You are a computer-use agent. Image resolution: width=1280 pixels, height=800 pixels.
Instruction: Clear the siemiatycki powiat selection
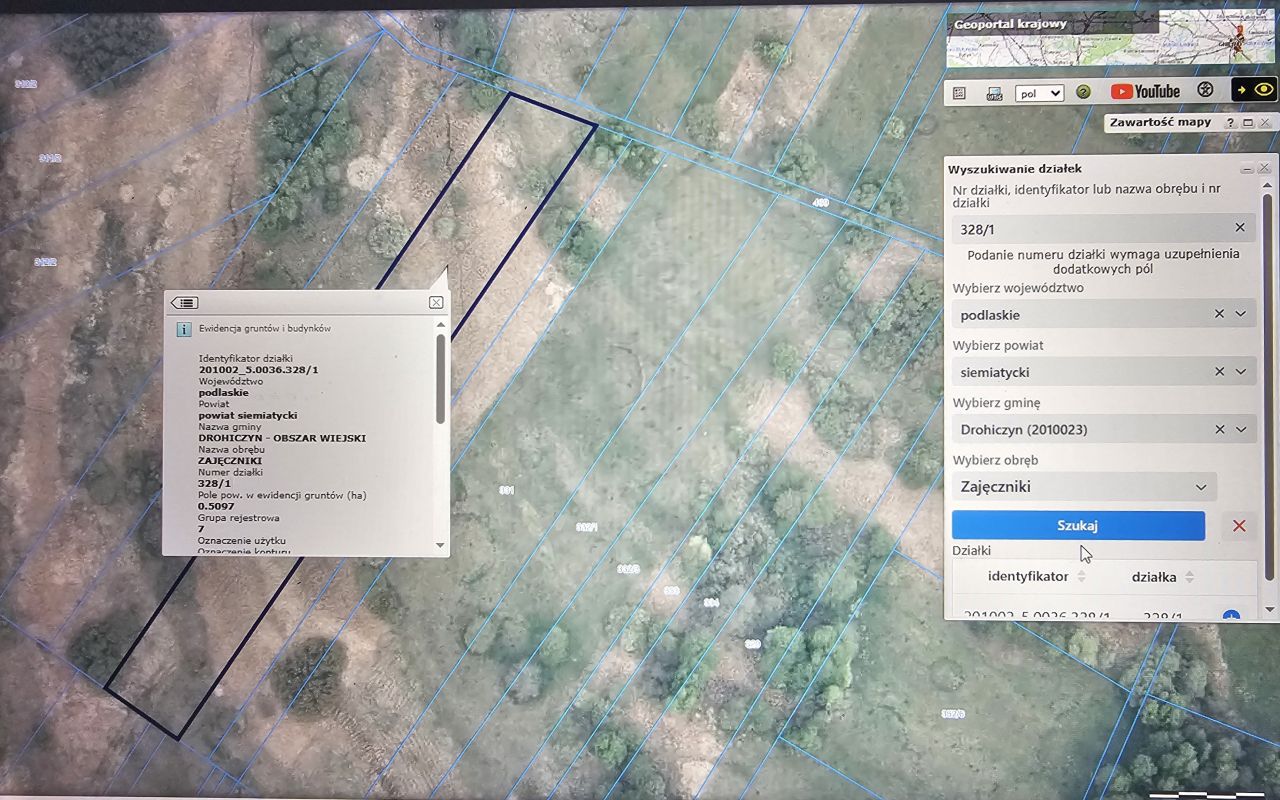point(1219,372)
